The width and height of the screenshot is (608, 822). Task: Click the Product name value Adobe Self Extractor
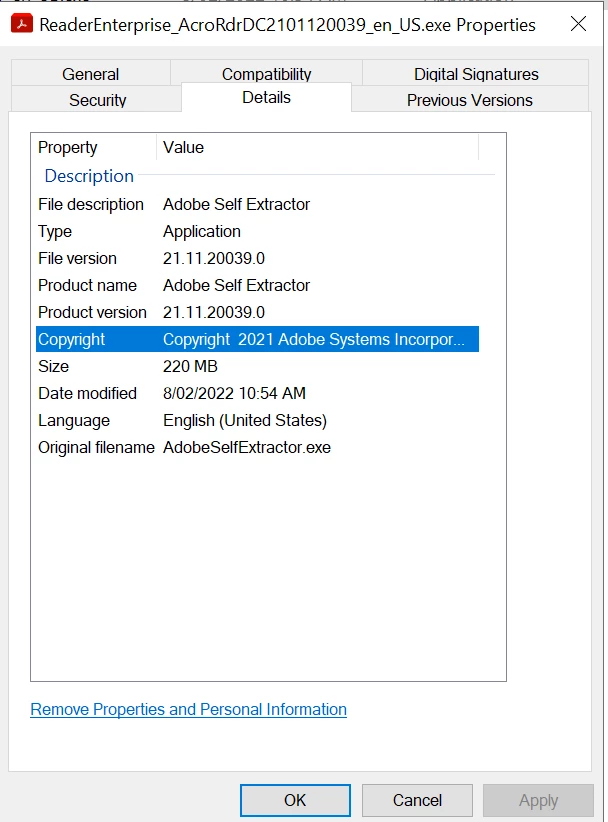coord(236,285)
